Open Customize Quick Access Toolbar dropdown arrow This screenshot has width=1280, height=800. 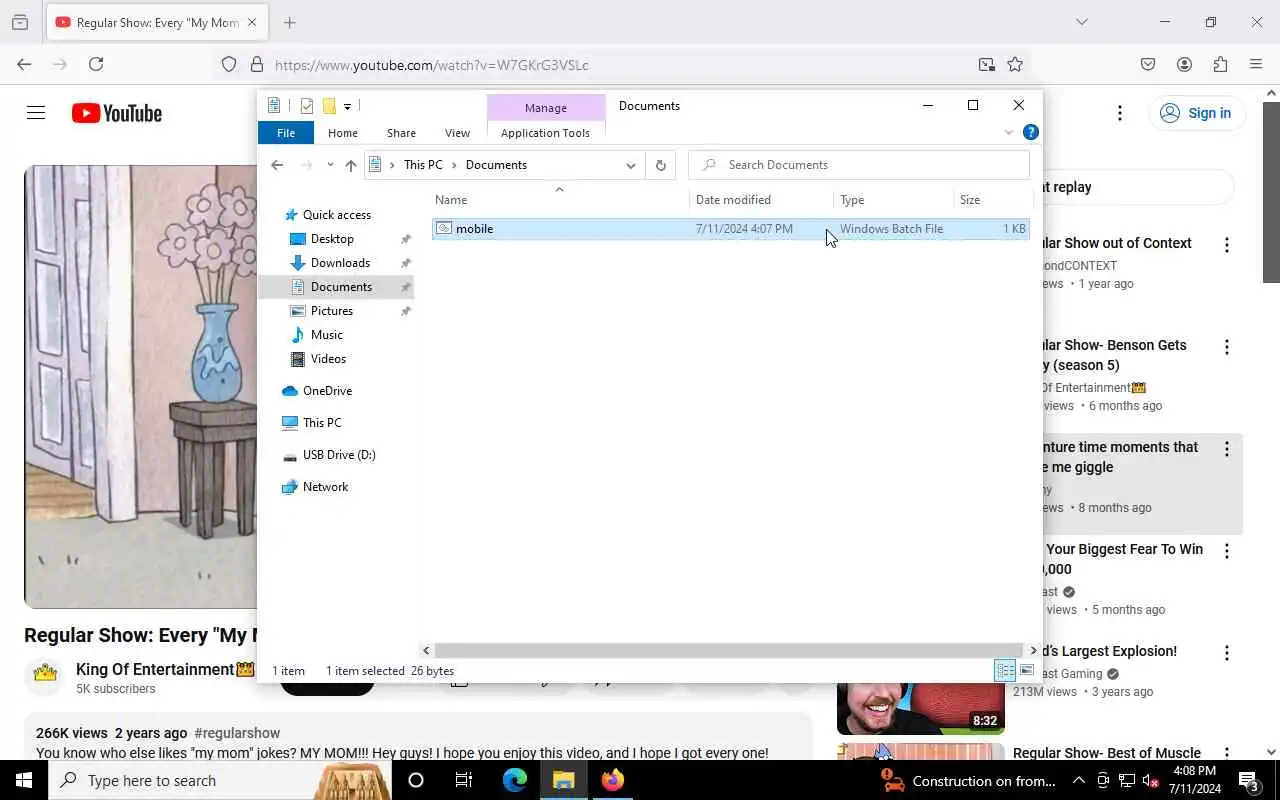[x=347, y=106]
